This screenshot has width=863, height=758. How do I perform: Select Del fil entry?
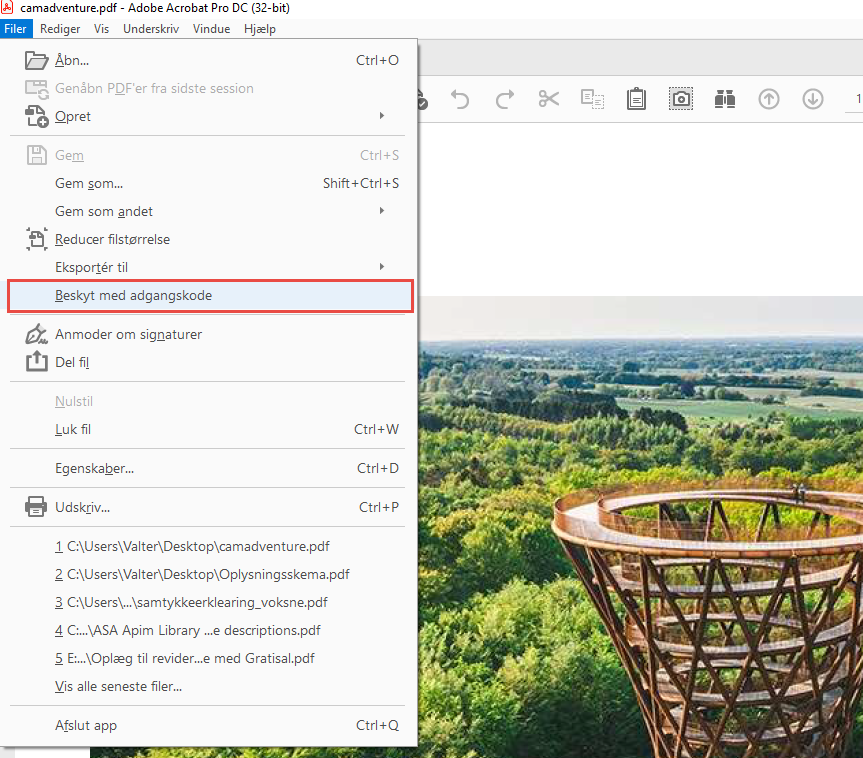(x=207, y=362)
